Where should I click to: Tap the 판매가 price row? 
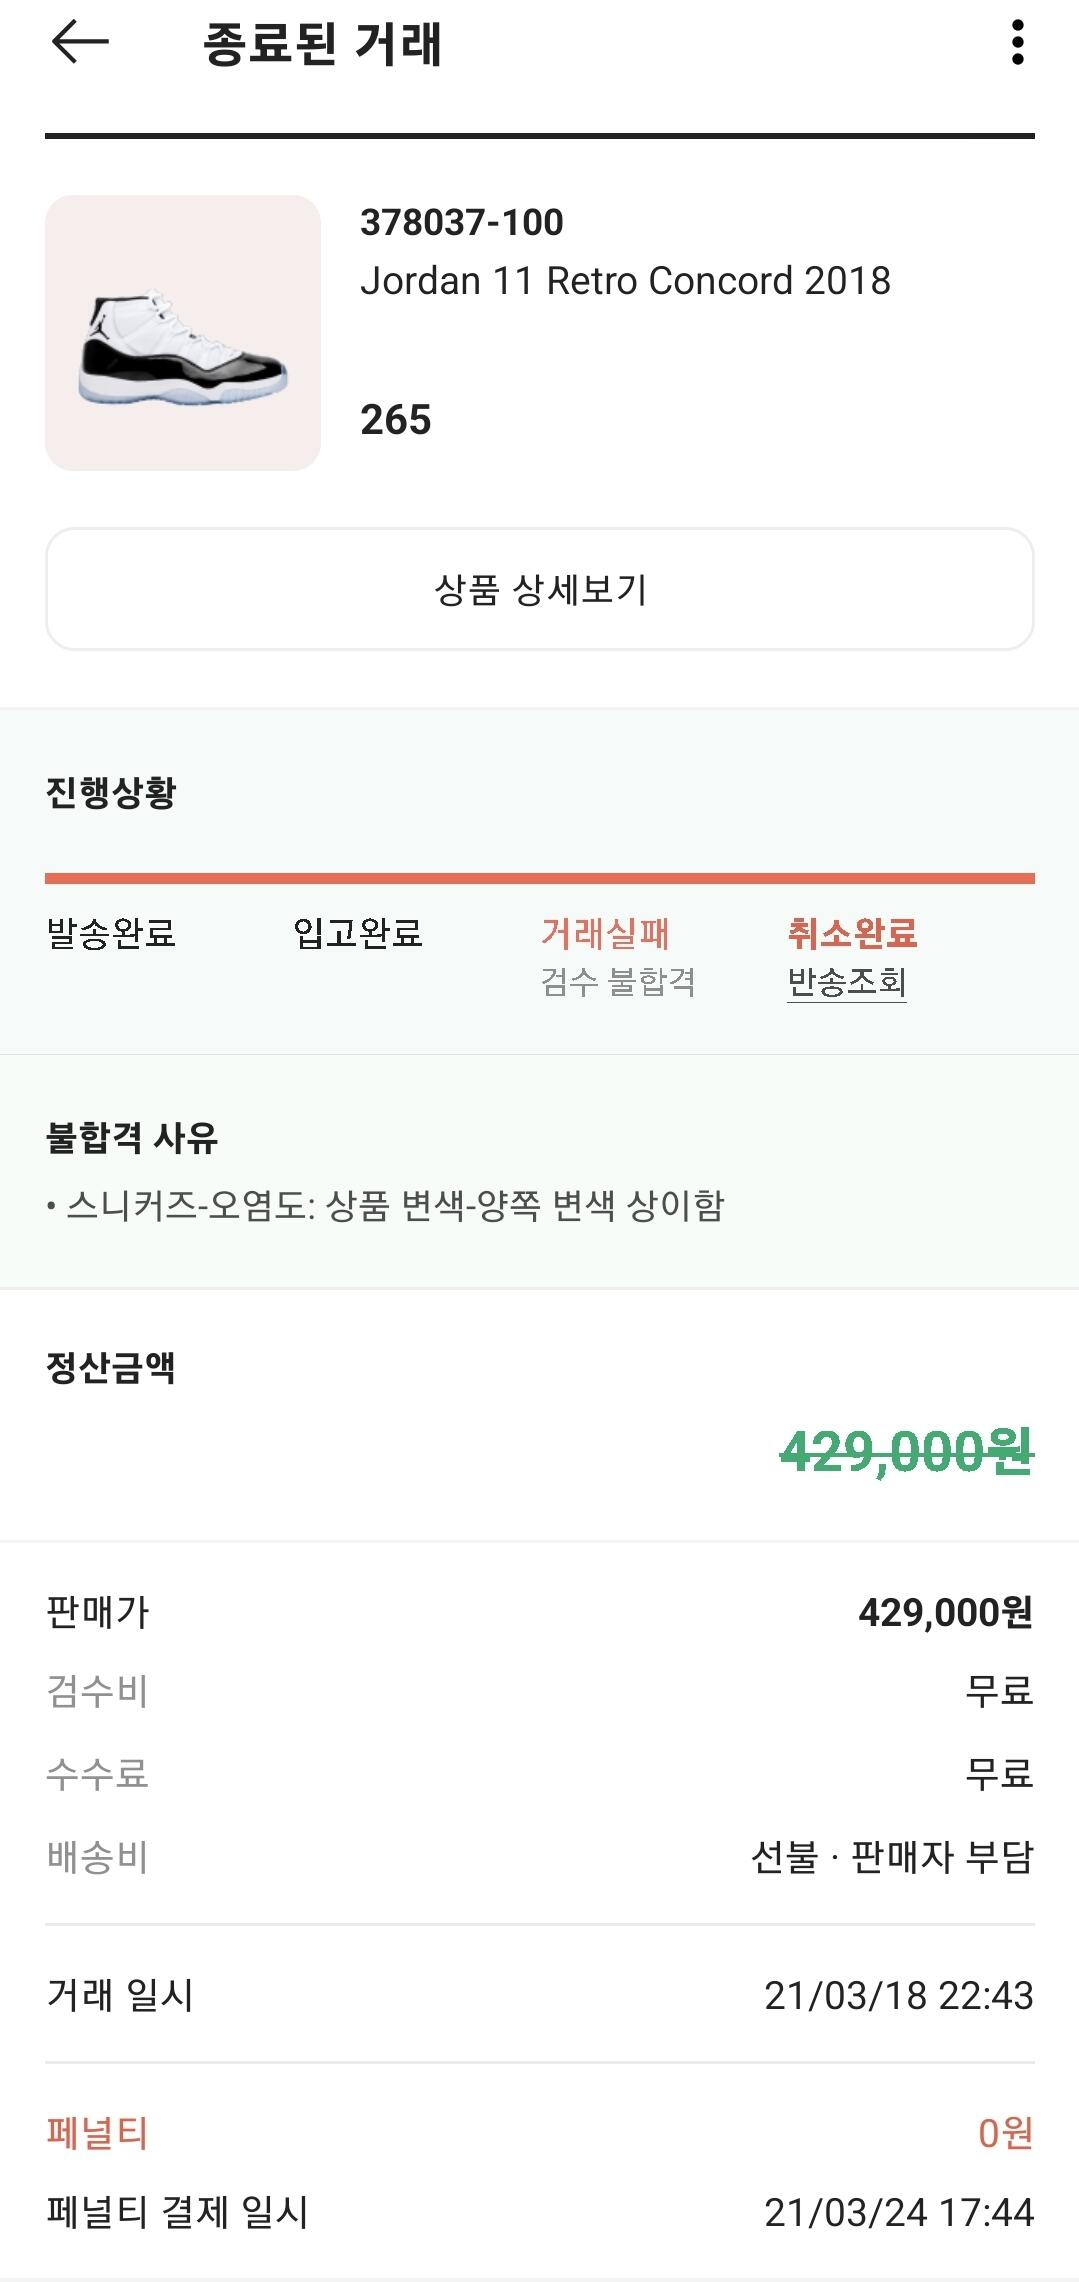coord(540,1612)
